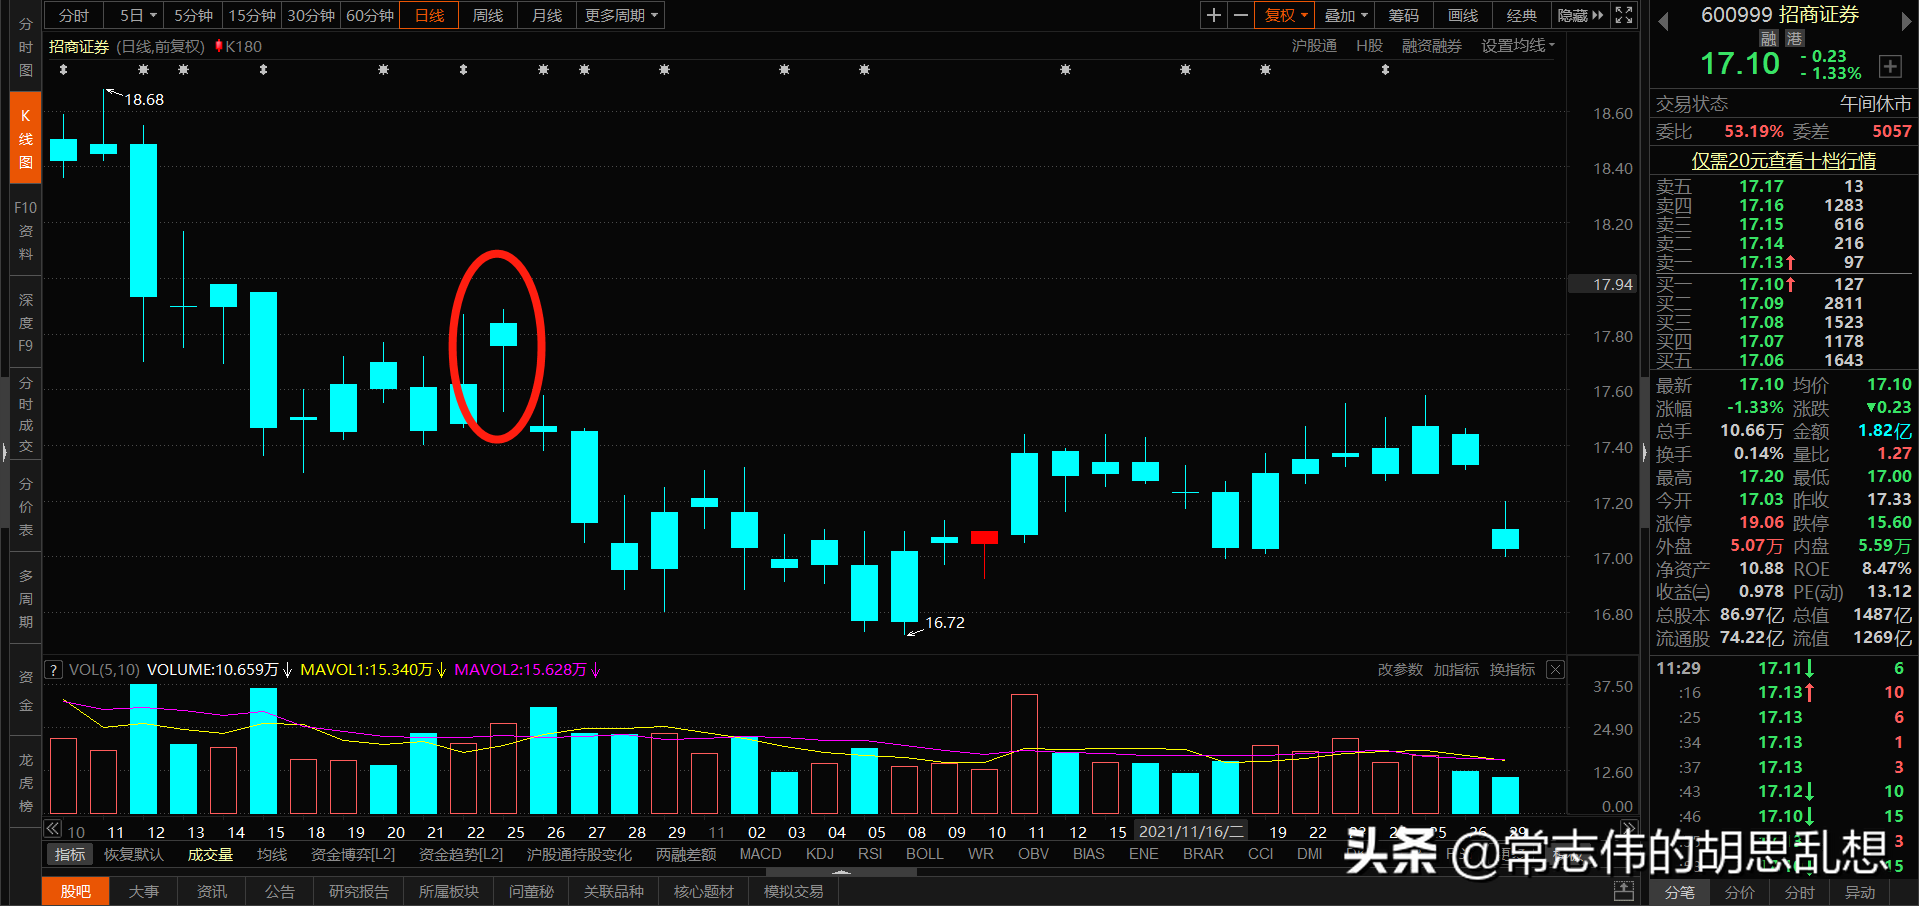1919x906 pixels.
Task: Toggle the 沪股通 overlay on chart
Action: pyautogui.click(x=1313, y=45)
